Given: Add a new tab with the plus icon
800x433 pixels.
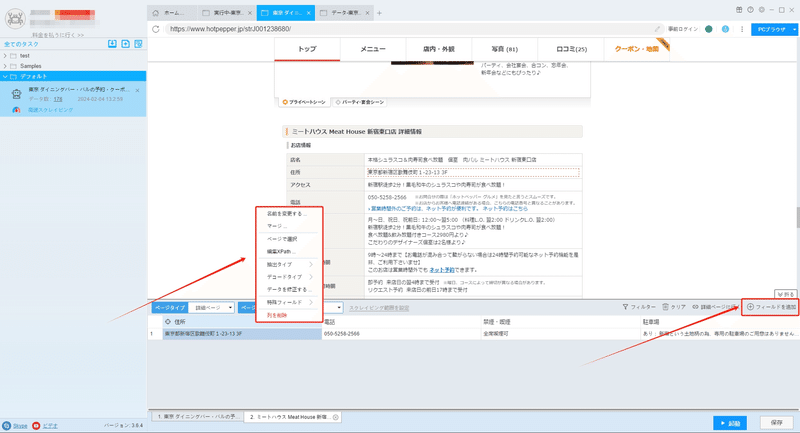Looking at the screenshot, I should click(x=379, y=13).
